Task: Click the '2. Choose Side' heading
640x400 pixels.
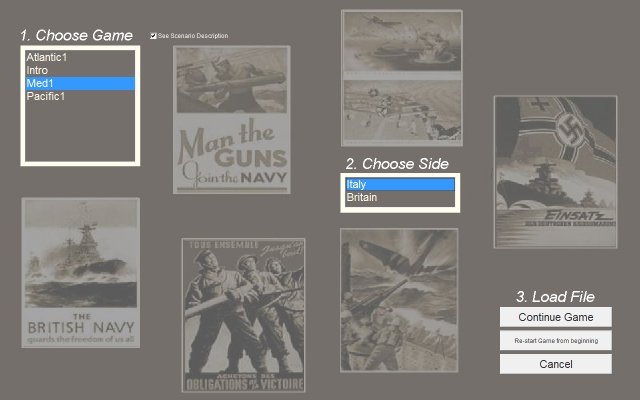Action: point(397,164)
